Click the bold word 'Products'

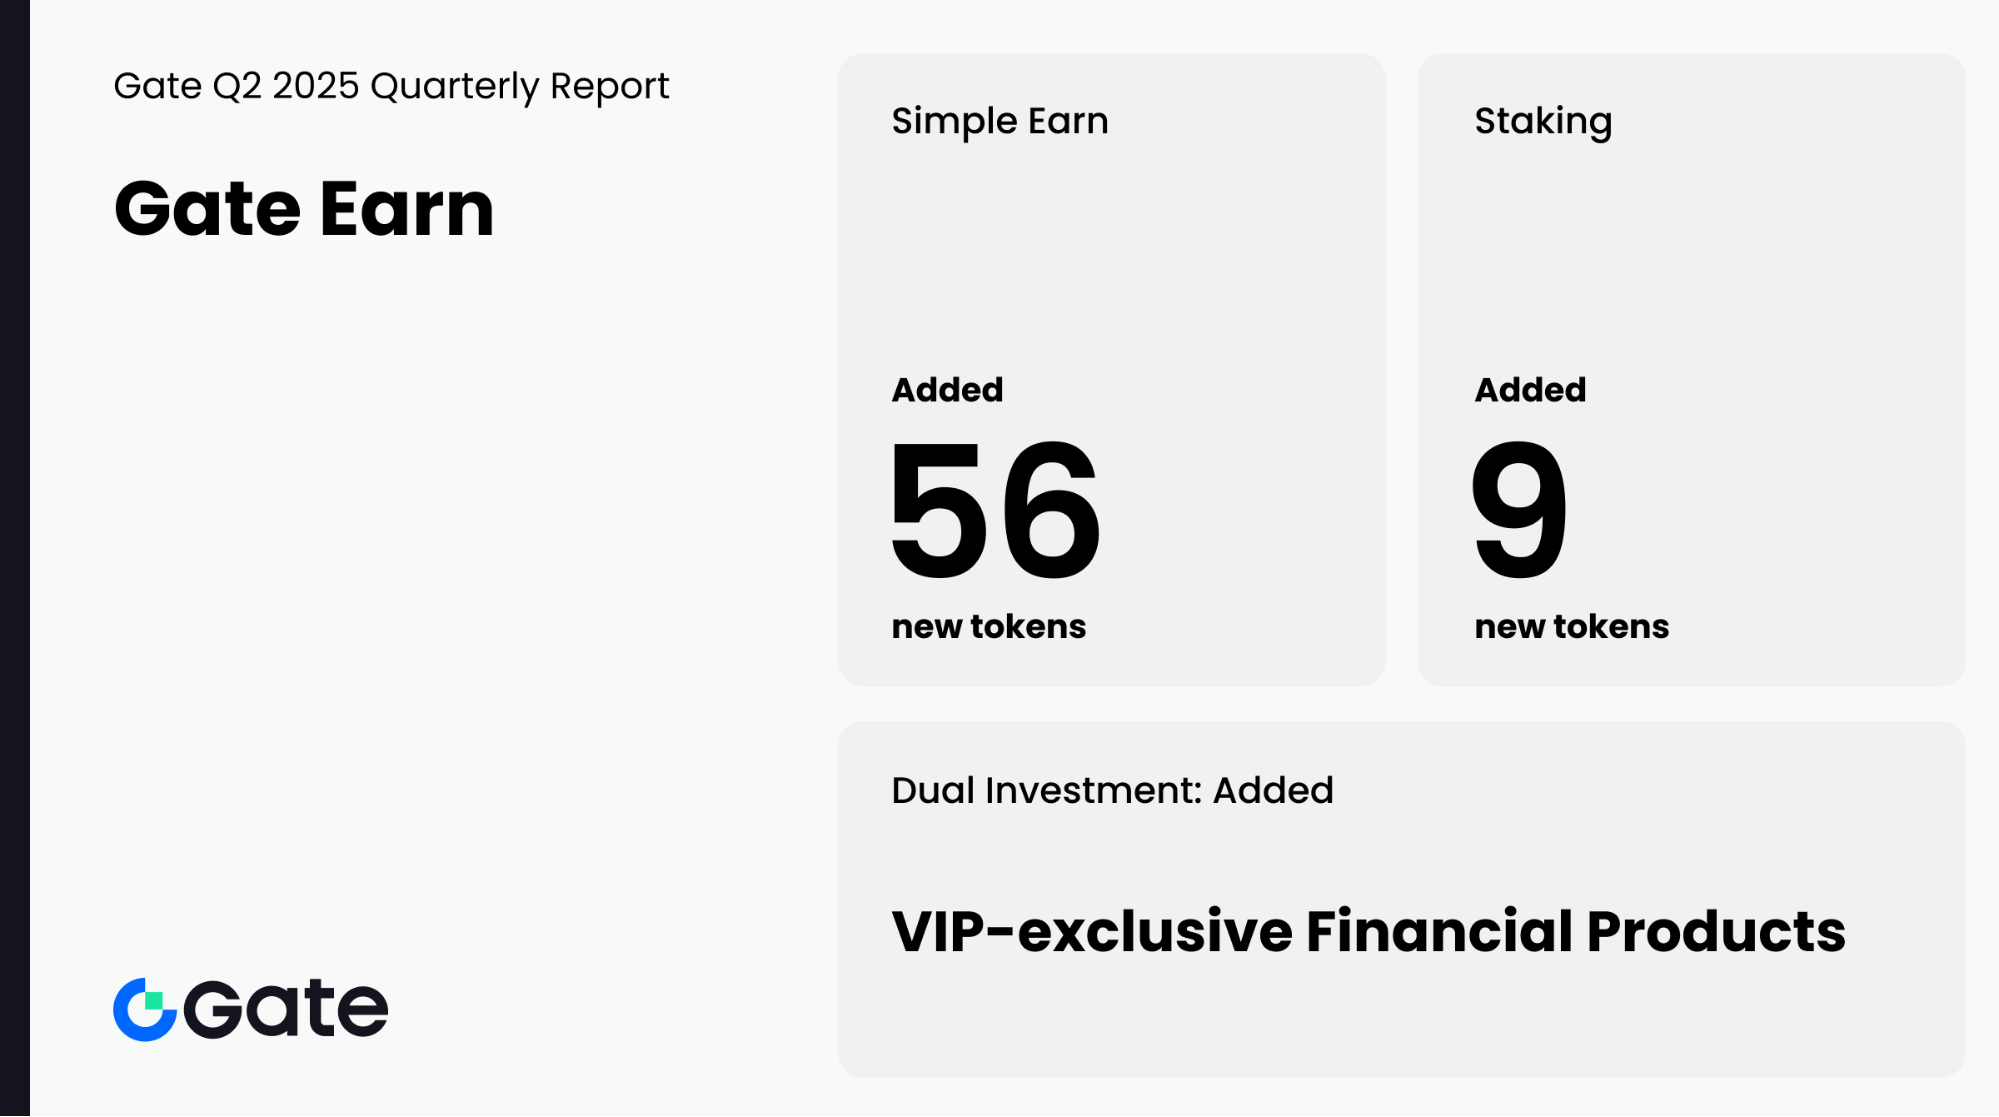coord(1715,931)
